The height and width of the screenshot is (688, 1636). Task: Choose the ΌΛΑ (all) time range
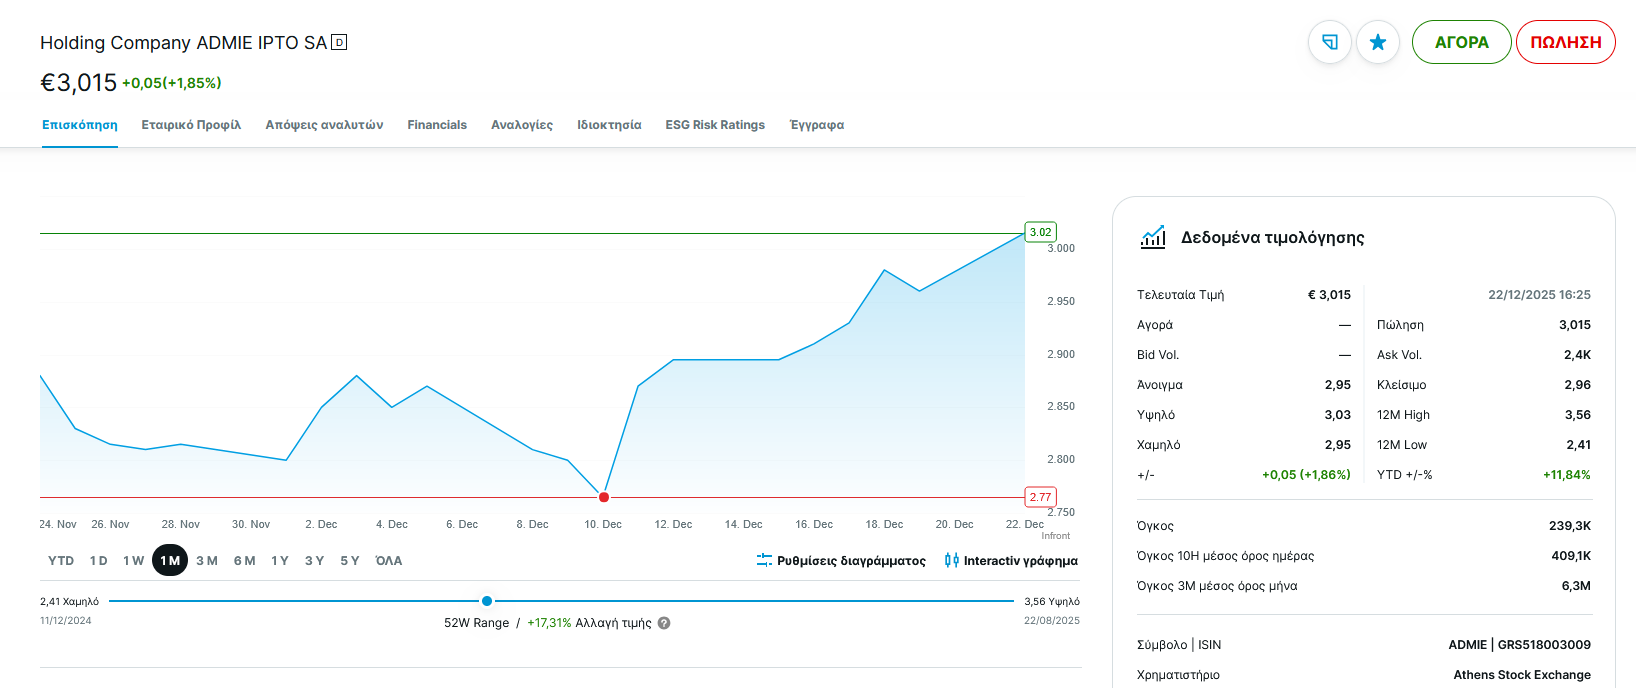point(389,561)
